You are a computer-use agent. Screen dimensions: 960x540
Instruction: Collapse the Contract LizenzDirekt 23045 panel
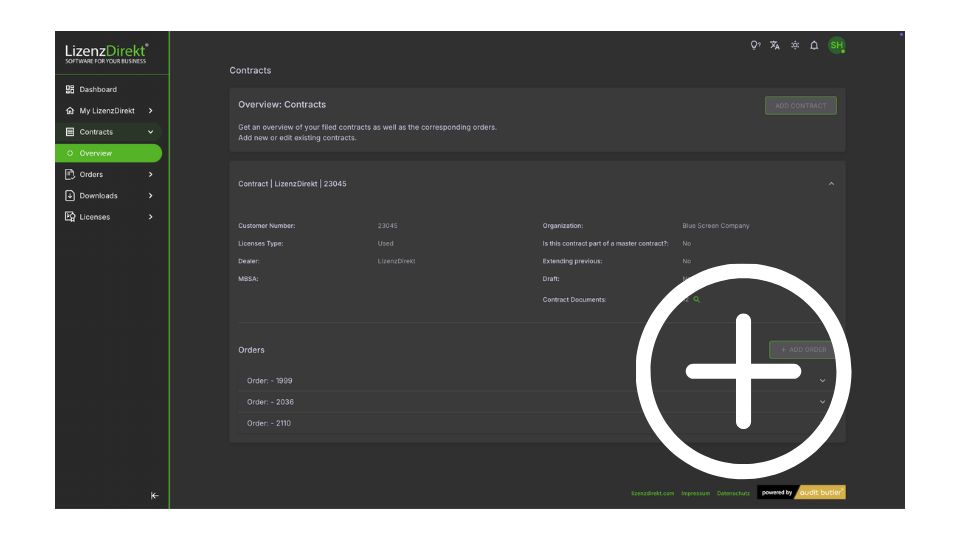pos(831,184)
